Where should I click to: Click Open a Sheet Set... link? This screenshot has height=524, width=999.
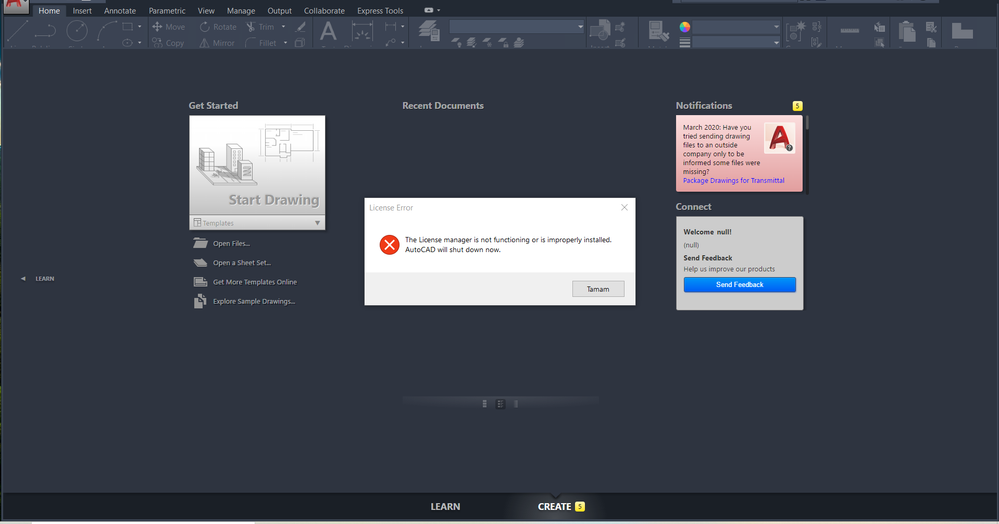click(241, 263)
